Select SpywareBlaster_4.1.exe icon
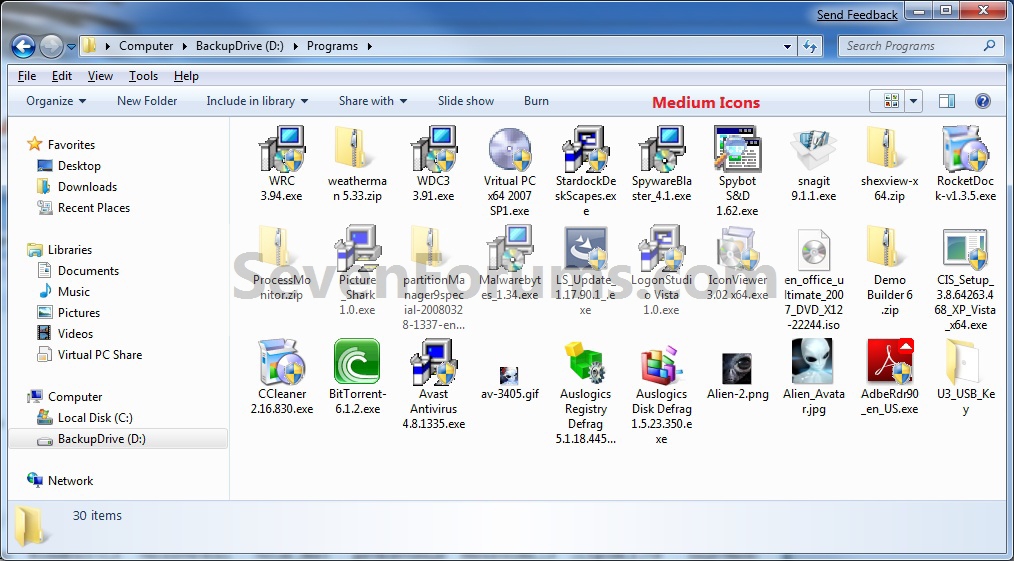1014x561 pixels. 662,149
